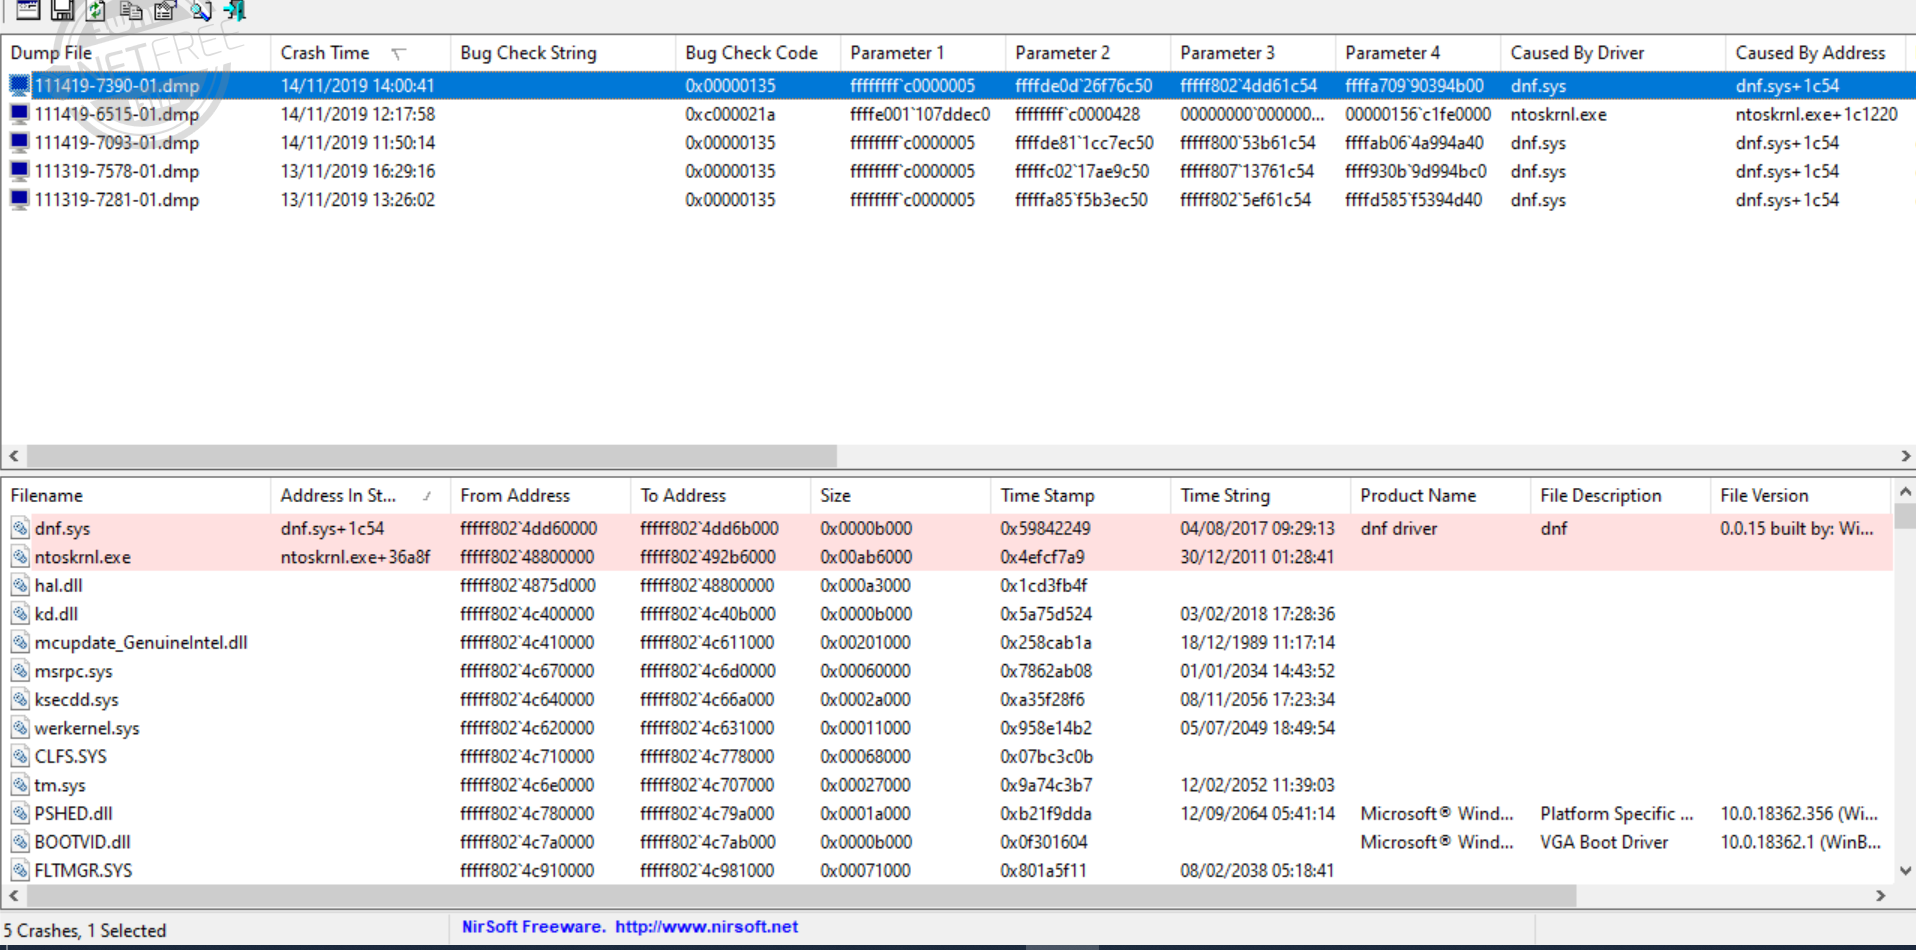Sort crashes by the Crash Time header
Image resolution: width=1916 pixels, height=950 pixels.
tap(360, 53)
